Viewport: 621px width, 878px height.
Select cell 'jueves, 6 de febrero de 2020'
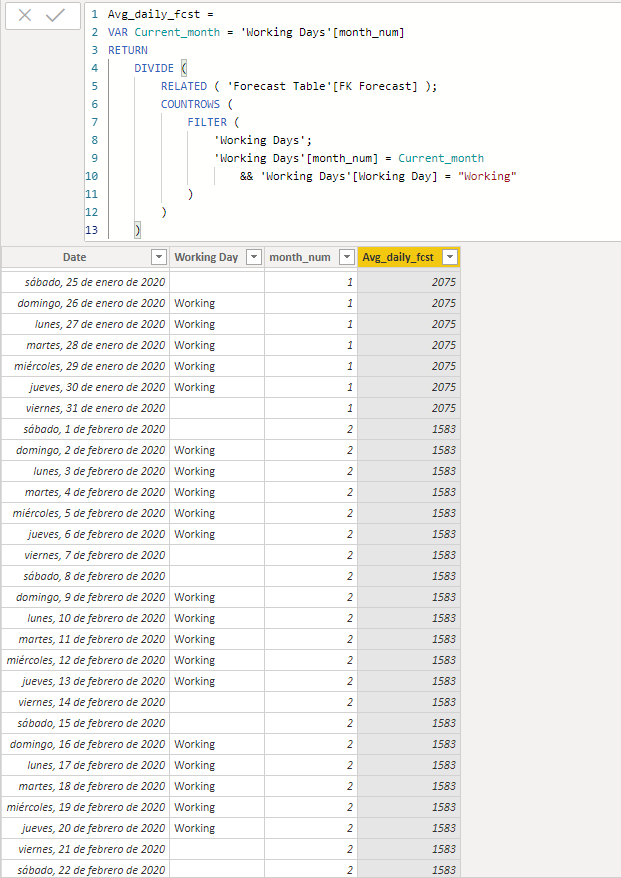pyautogui.click(x=85, y=534)
